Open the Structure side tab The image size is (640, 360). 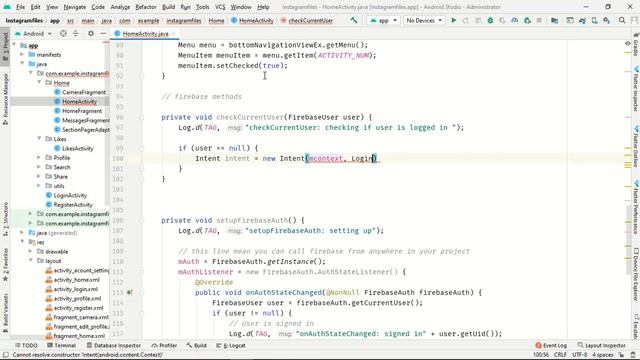point(5,219)
